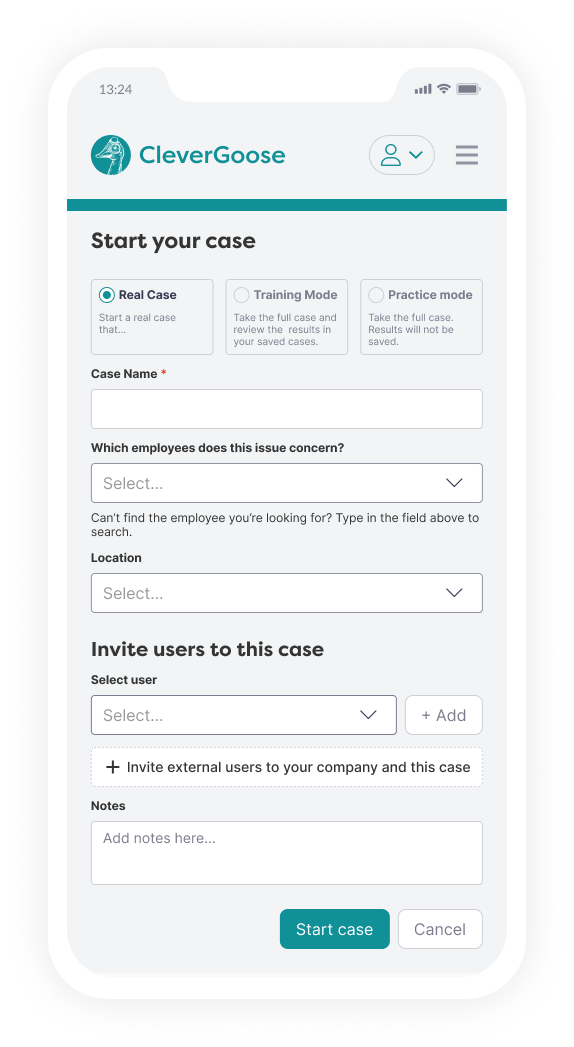This screenshot has height=1047, width=574.
Task: Click the + Add user button
Action: click(444, 715)
